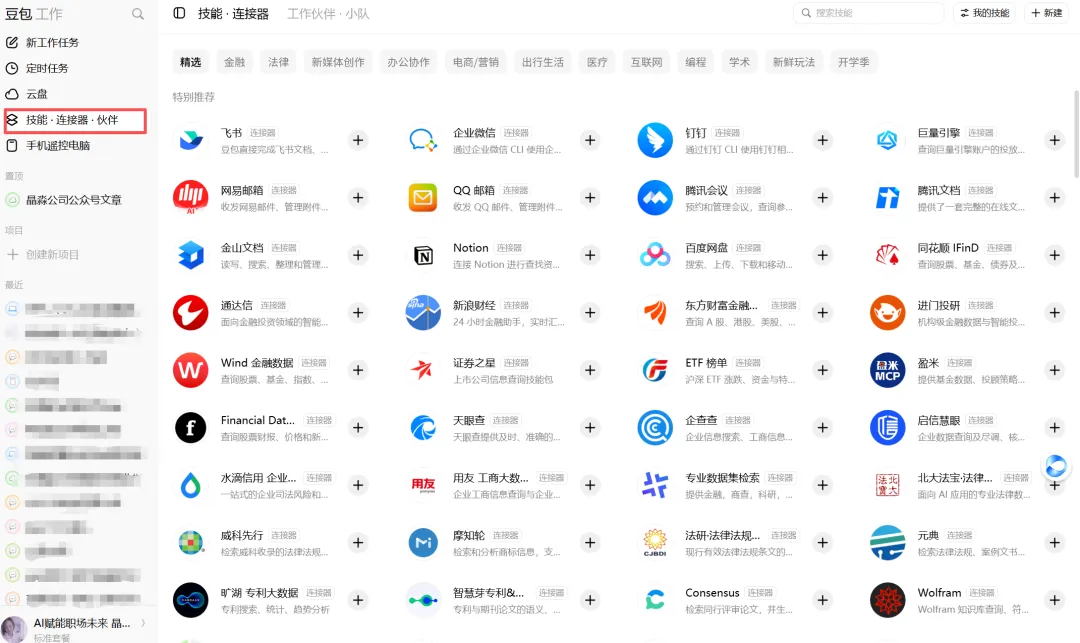Select the 金融 category tab

point(235,62)
